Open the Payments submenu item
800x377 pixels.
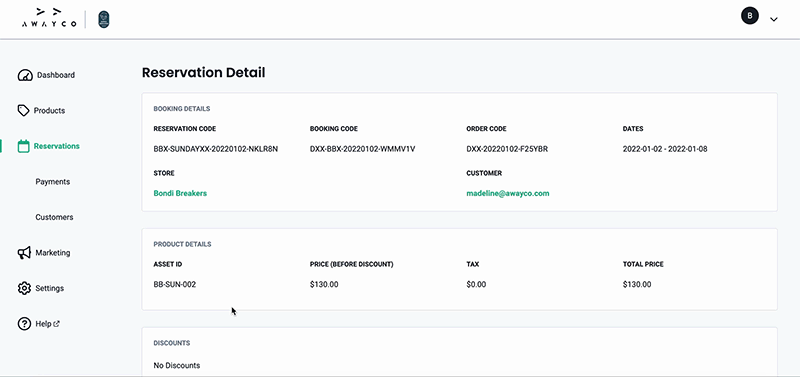(x=53, y=182)
